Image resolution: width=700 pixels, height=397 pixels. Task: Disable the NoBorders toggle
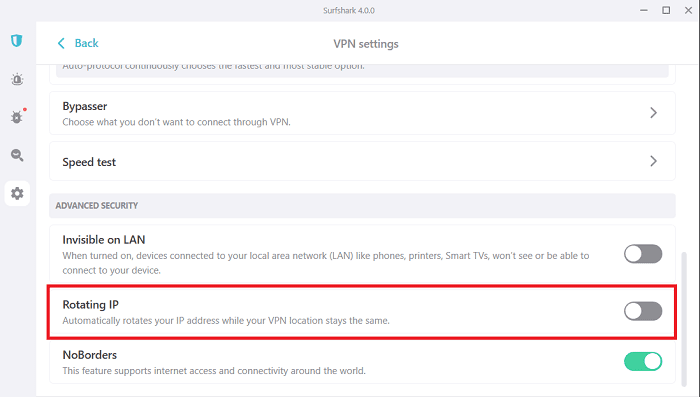coord(643,361)
